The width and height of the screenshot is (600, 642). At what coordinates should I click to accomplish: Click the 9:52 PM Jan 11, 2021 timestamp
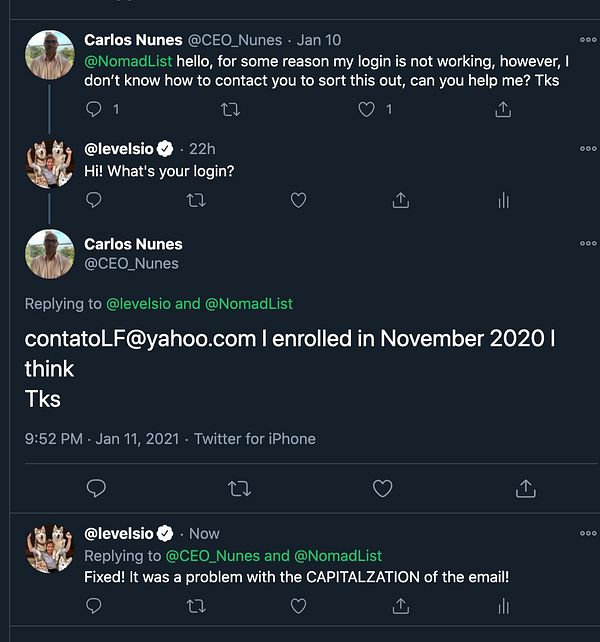point(104,438)
